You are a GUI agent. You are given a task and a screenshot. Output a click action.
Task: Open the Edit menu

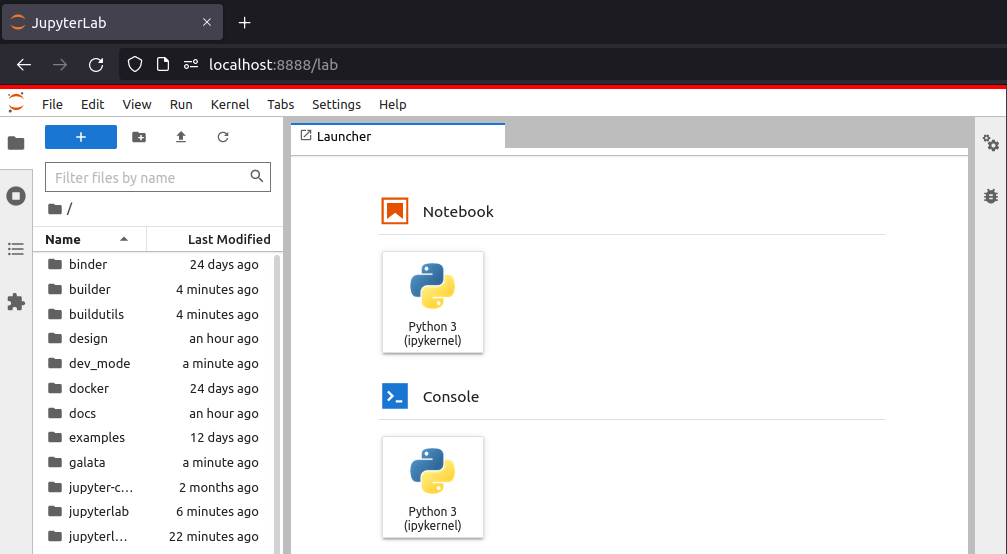click(x=92, y=104)
